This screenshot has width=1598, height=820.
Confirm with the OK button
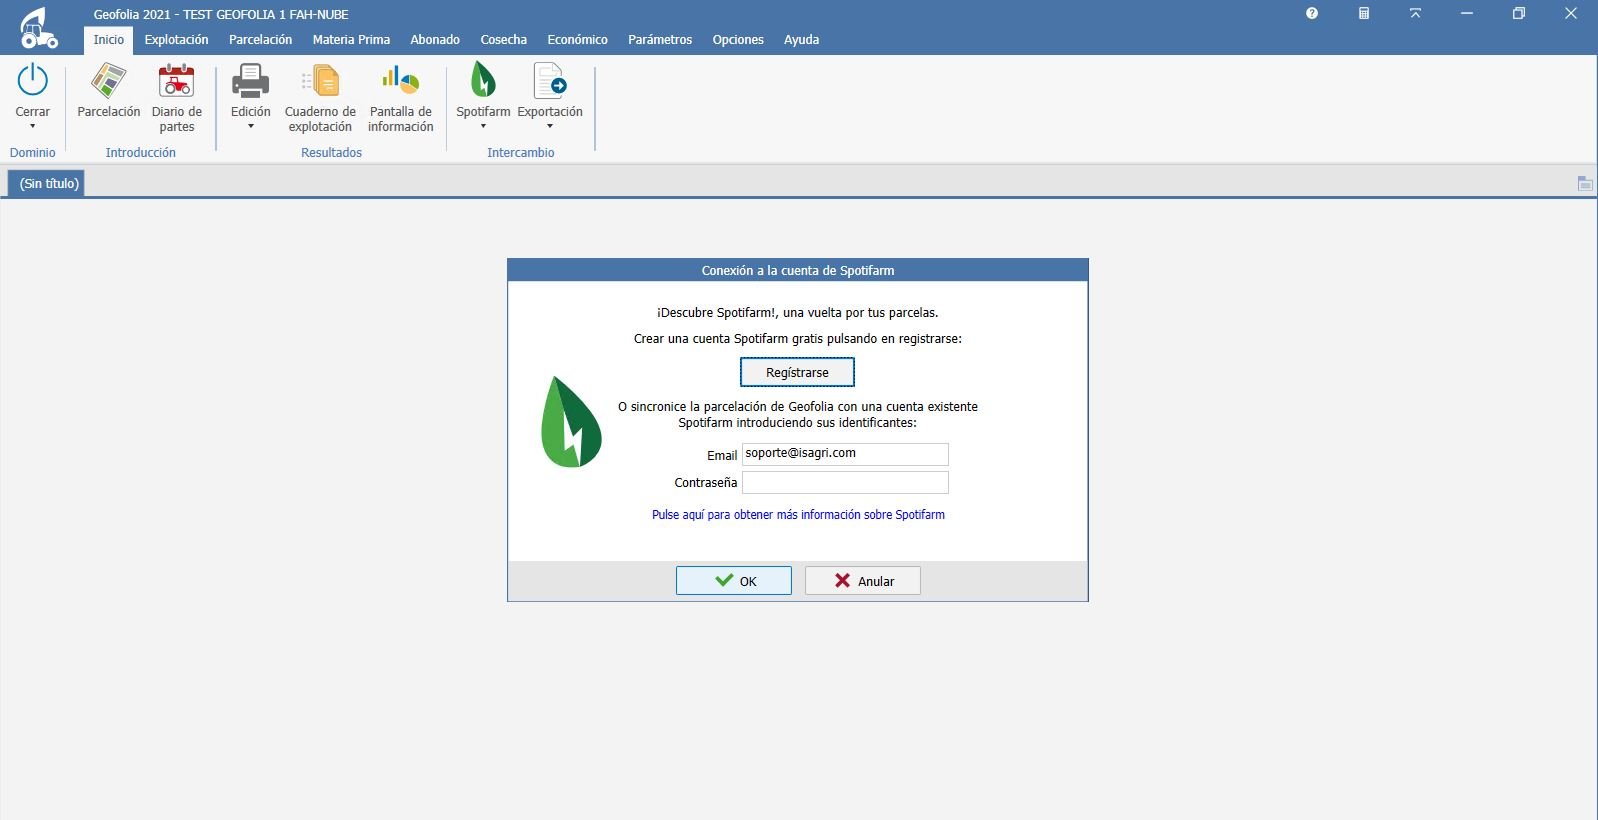click(733, 580)
